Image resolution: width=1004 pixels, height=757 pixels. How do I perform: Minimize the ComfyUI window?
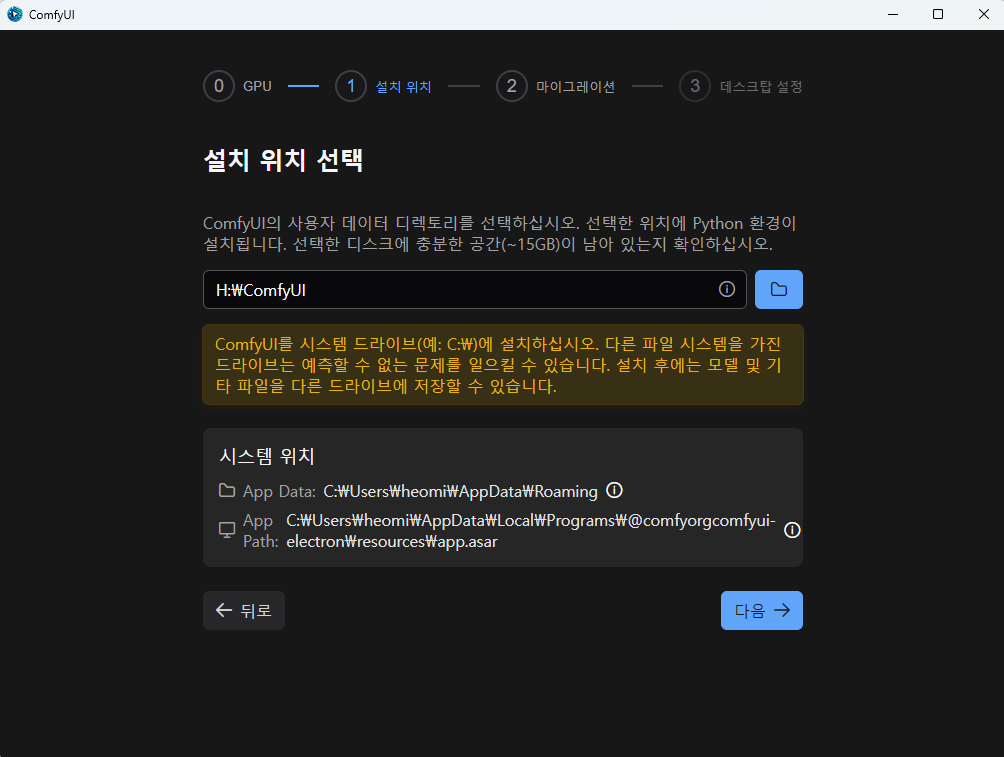click(x=893, y=14)
